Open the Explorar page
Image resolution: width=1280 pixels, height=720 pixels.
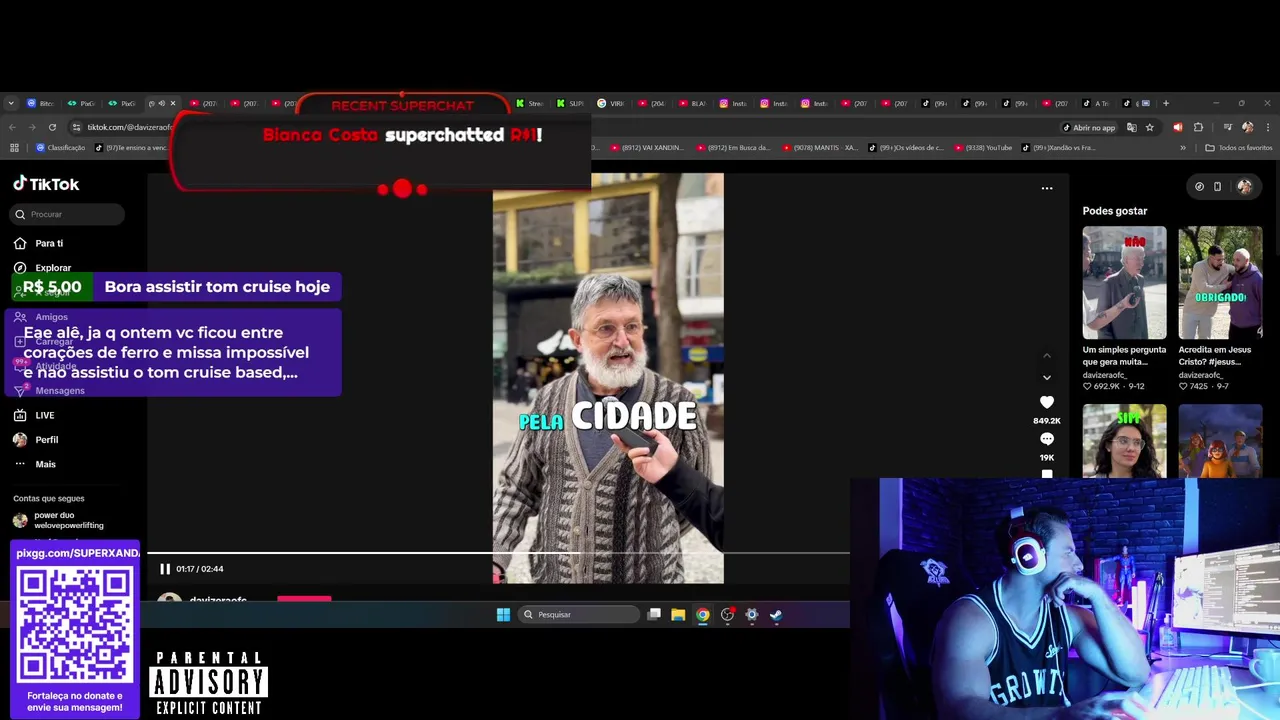pos(42,268)
